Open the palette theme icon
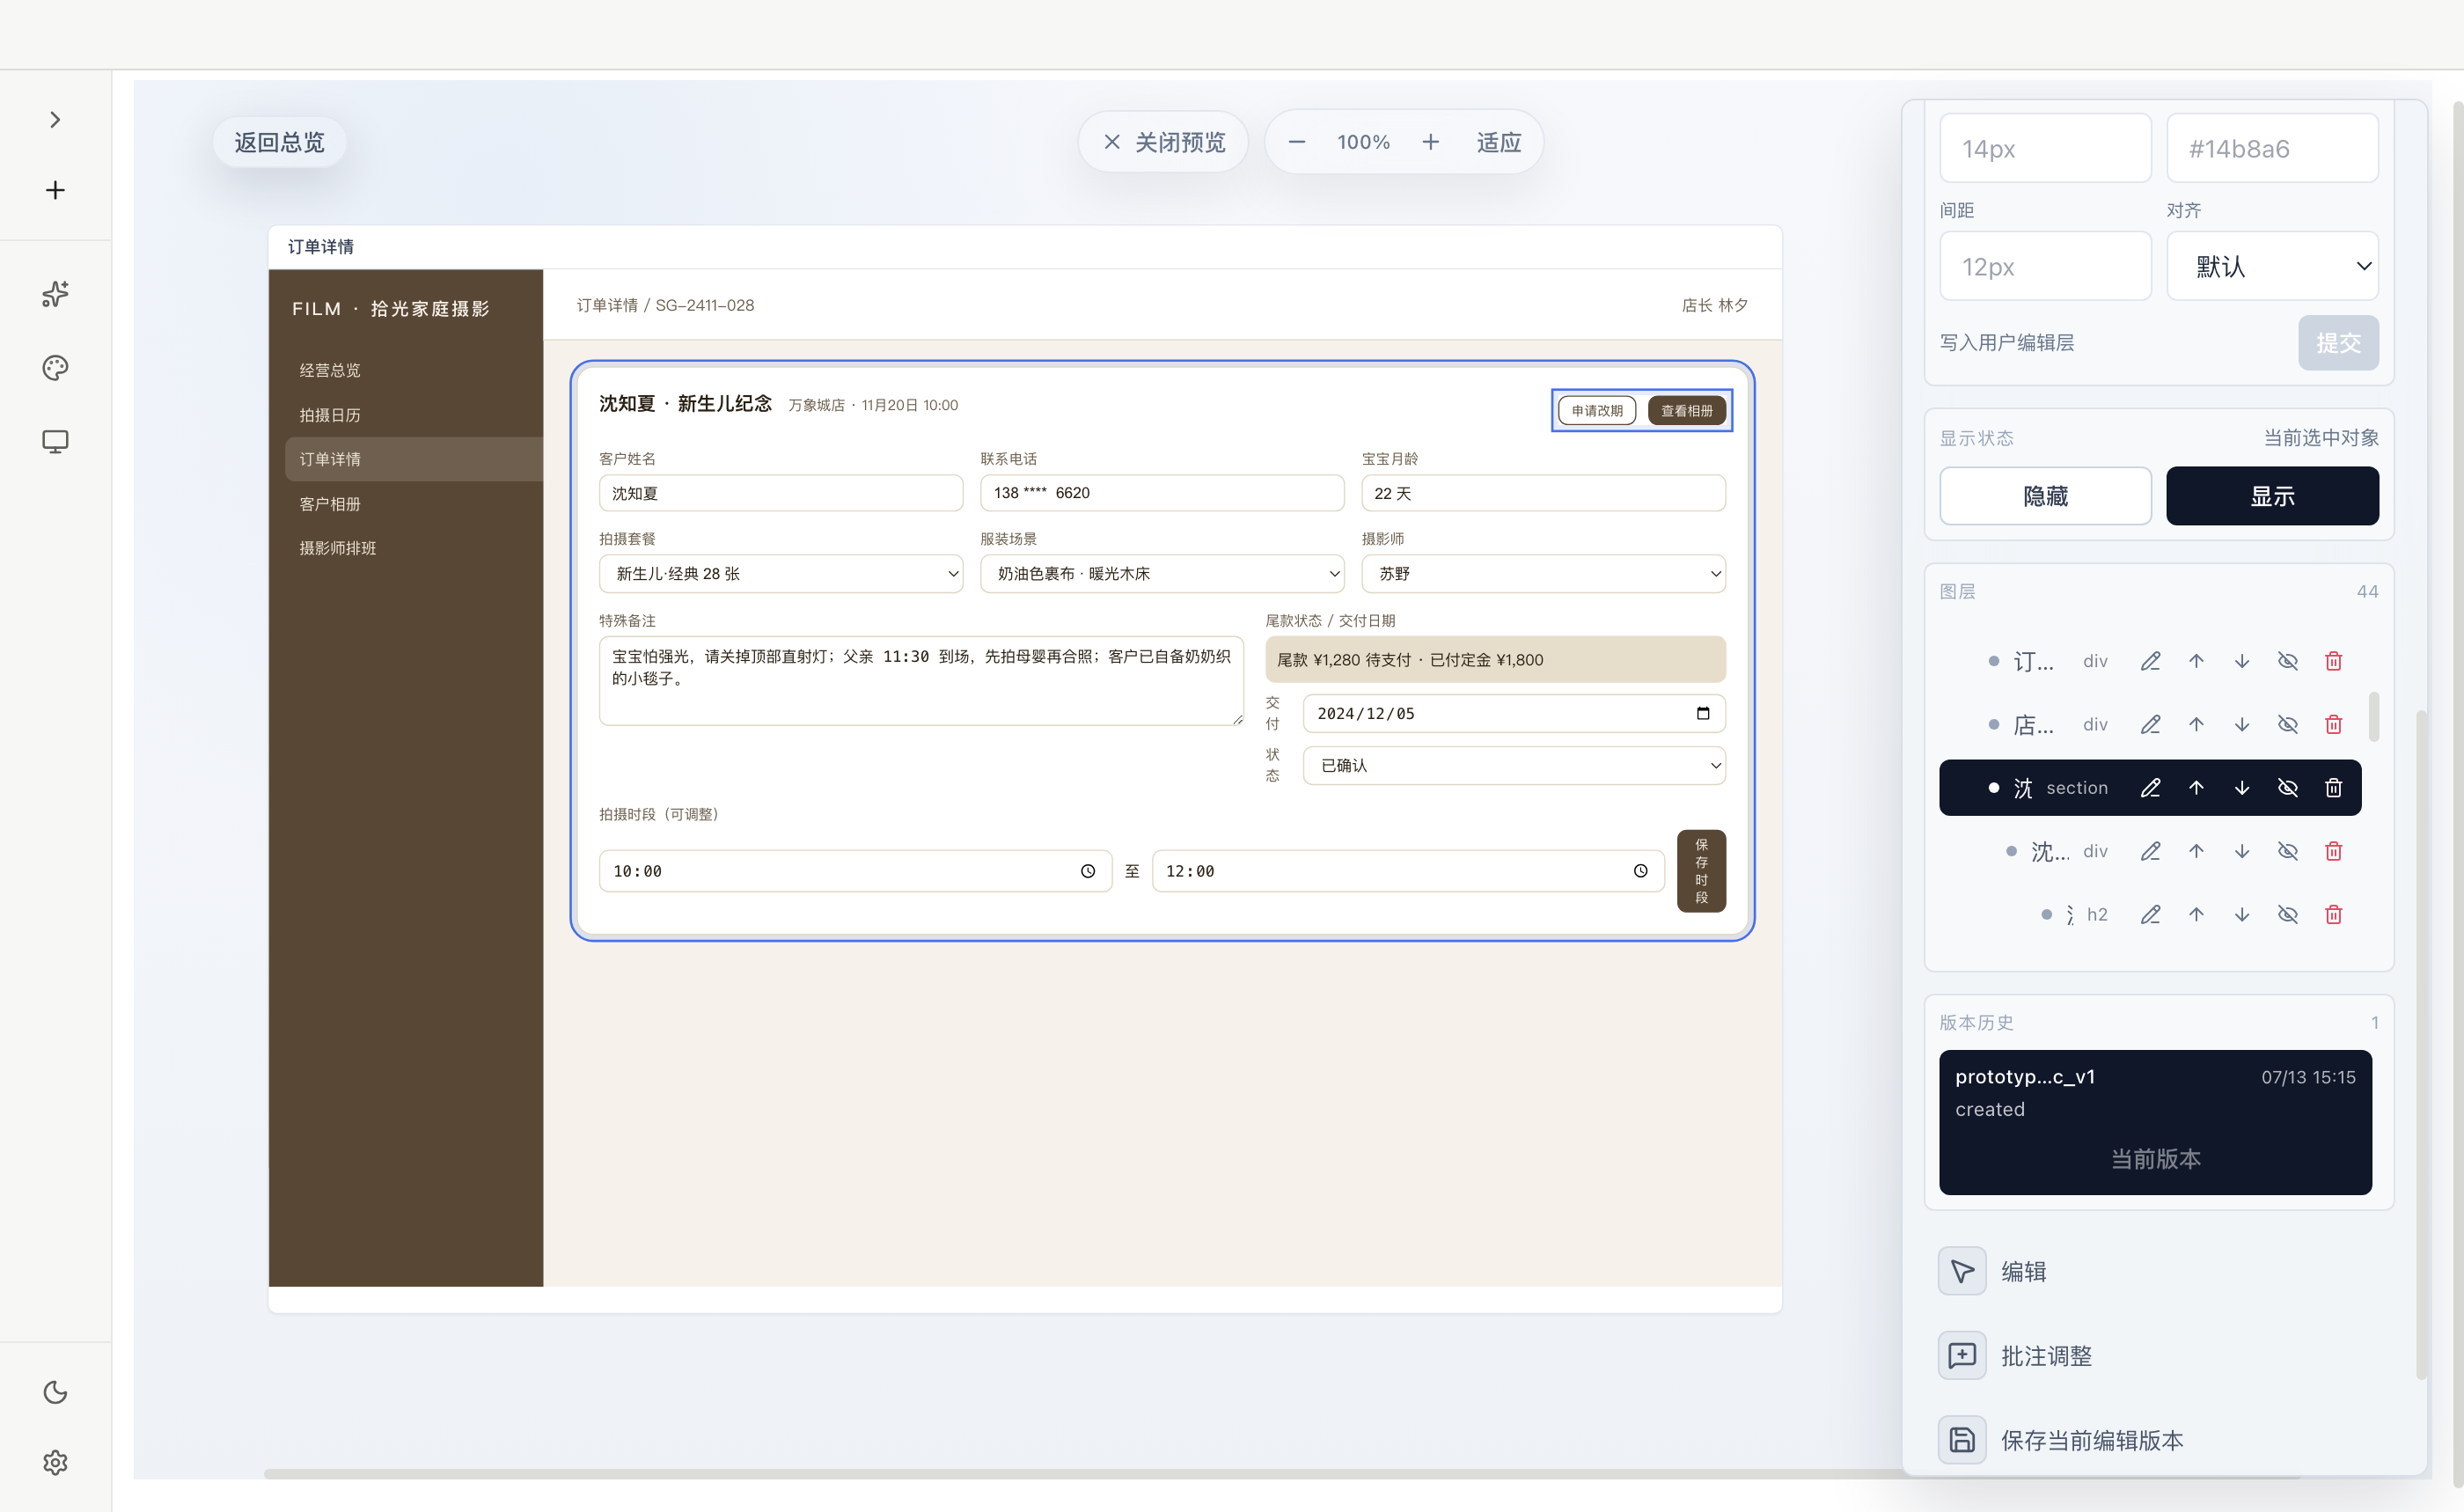The width and height of the screenshot is (2464, 1512). click(55, 368)
